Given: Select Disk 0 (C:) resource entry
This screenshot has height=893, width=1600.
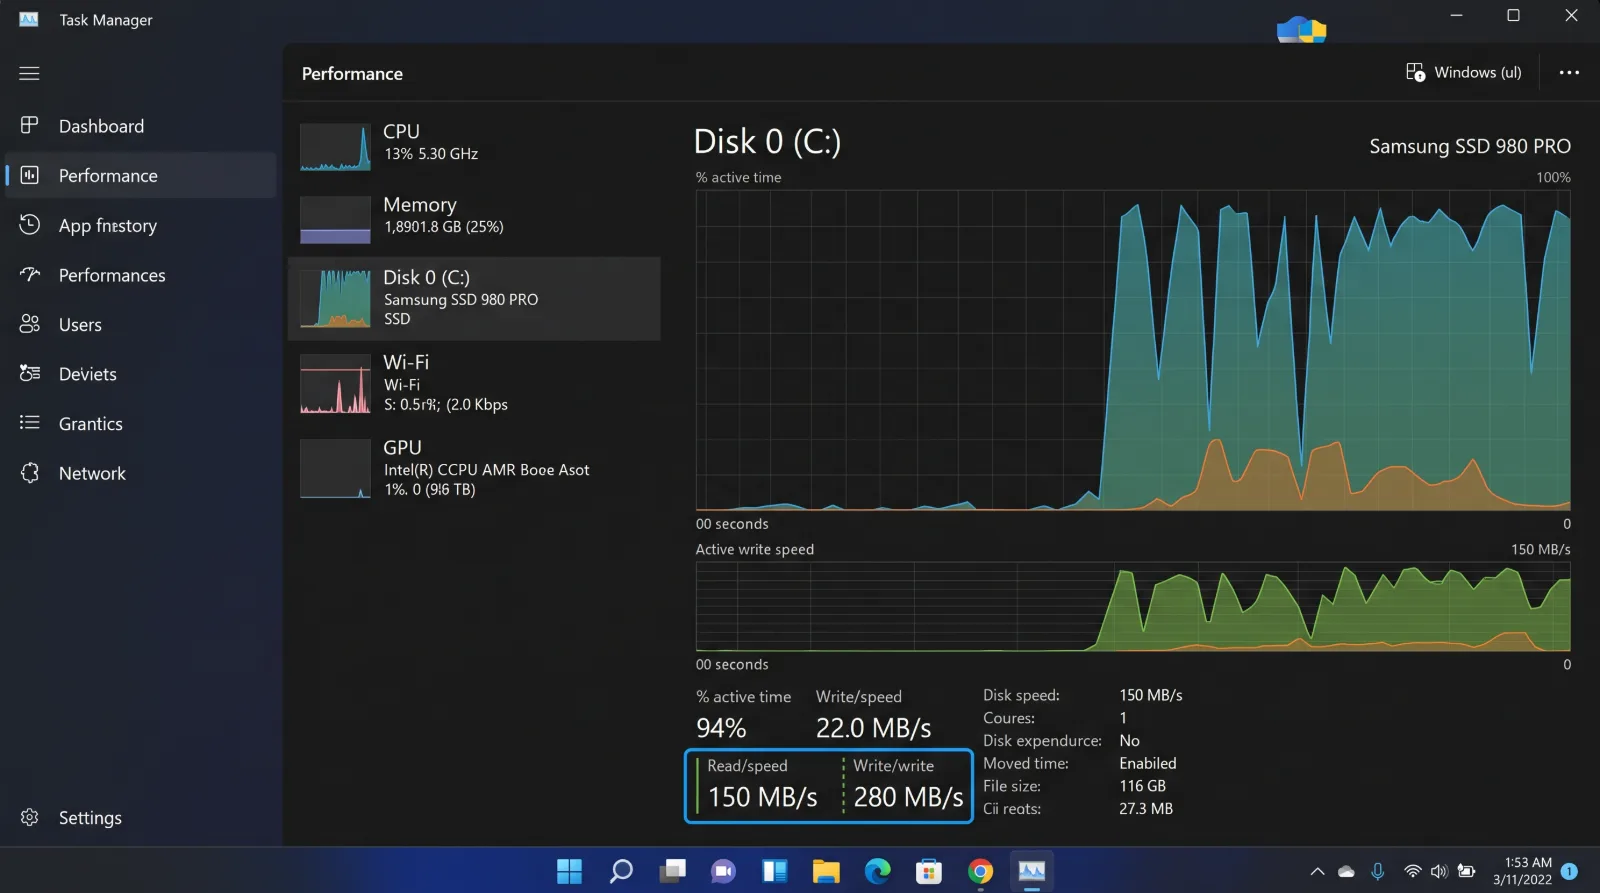Looking at the screenshot, I should tap(474, 298).
